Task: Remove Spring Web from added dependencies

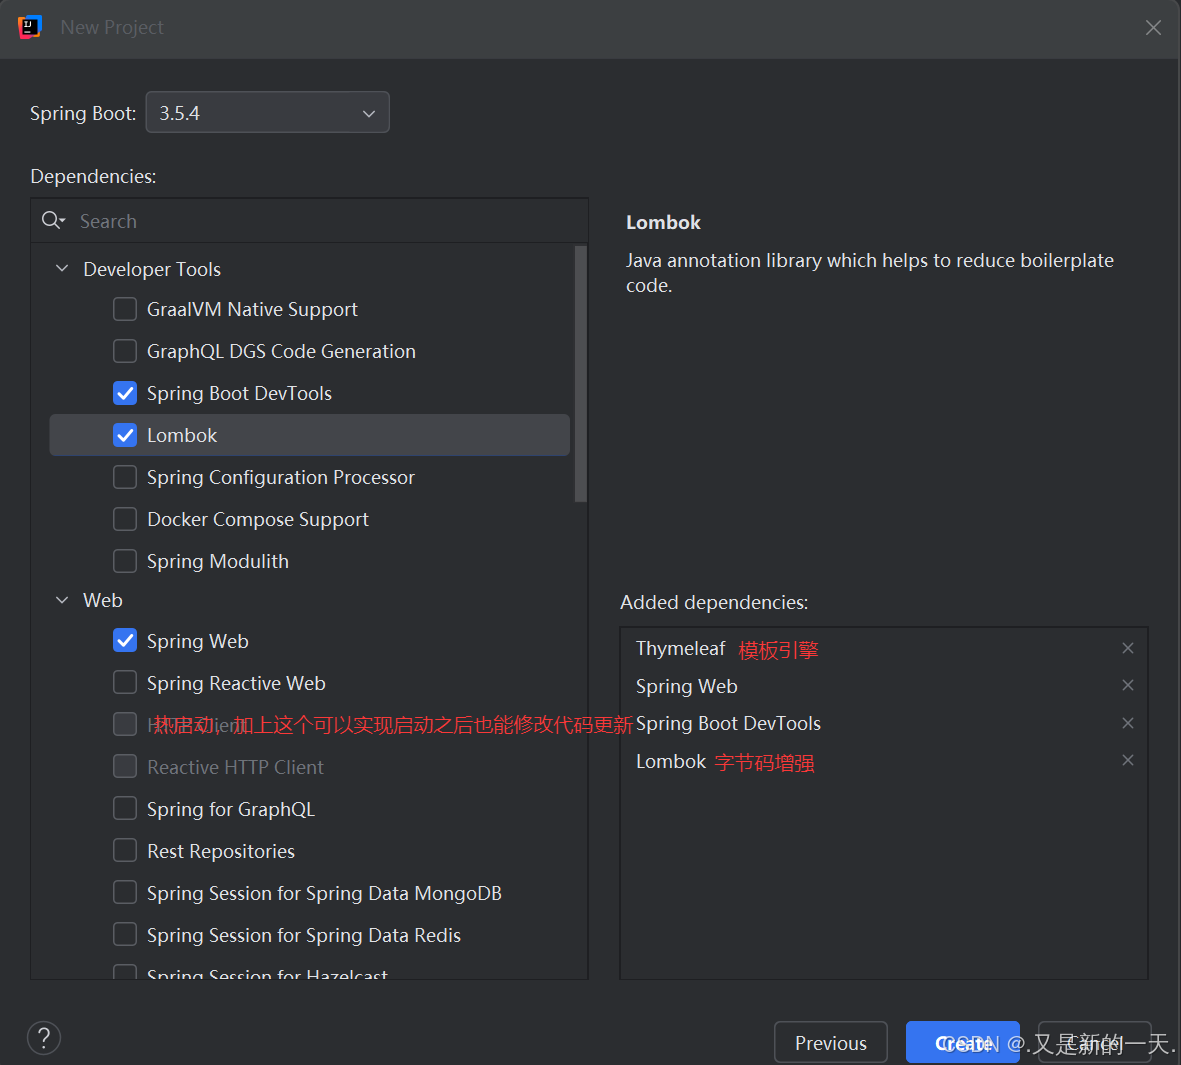Action: 1128,685
